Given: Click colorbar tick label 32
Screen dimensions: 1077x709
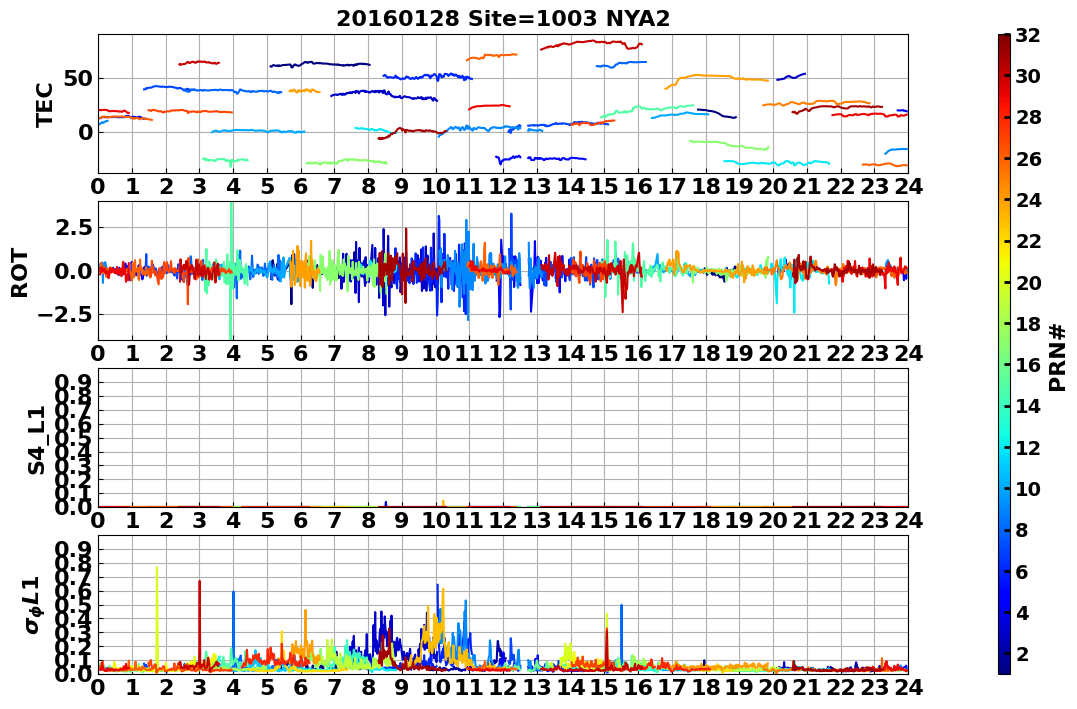Looking at the screenshot, I should (x=1028, y=35).
